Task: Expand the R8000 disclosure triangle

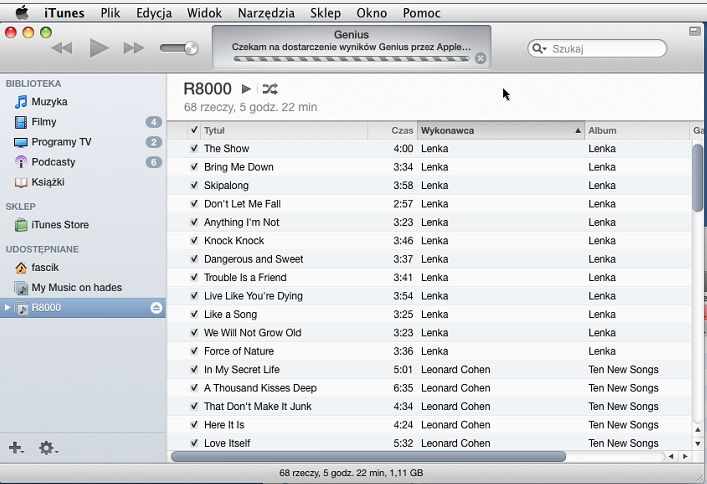Action: click(7, 308)
